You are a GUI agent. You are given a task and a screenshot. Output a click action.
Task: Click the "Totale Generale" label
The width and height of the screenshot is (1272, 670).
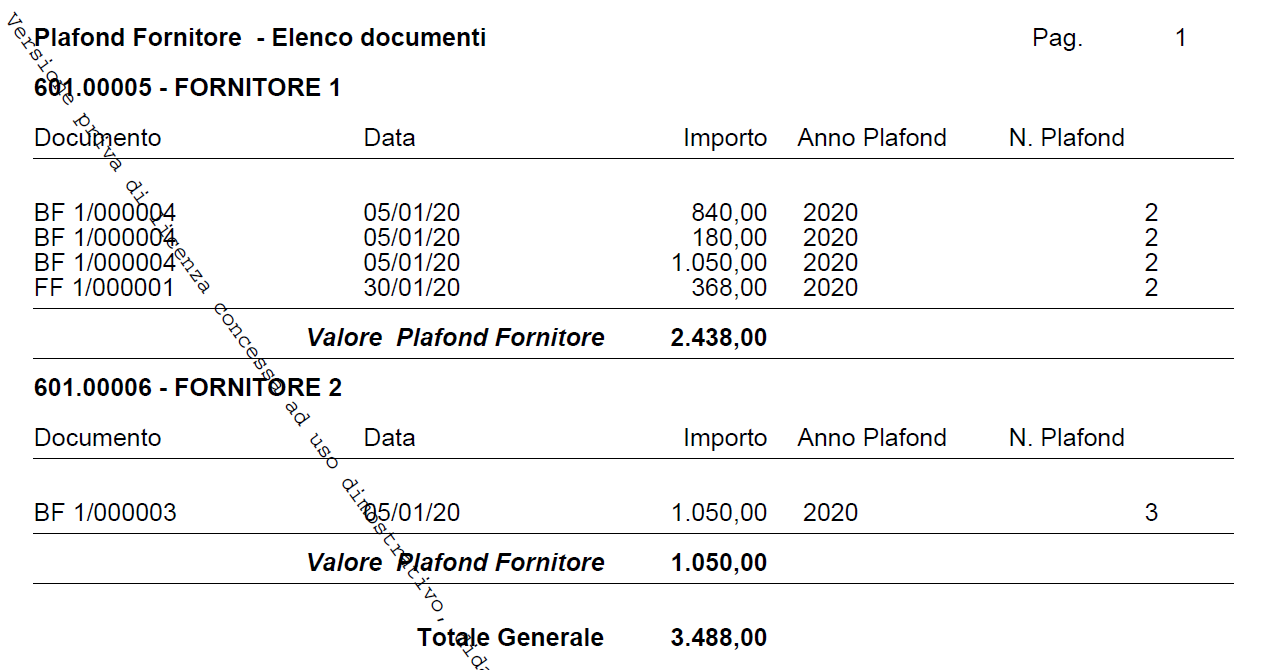[x=510, y=638]
